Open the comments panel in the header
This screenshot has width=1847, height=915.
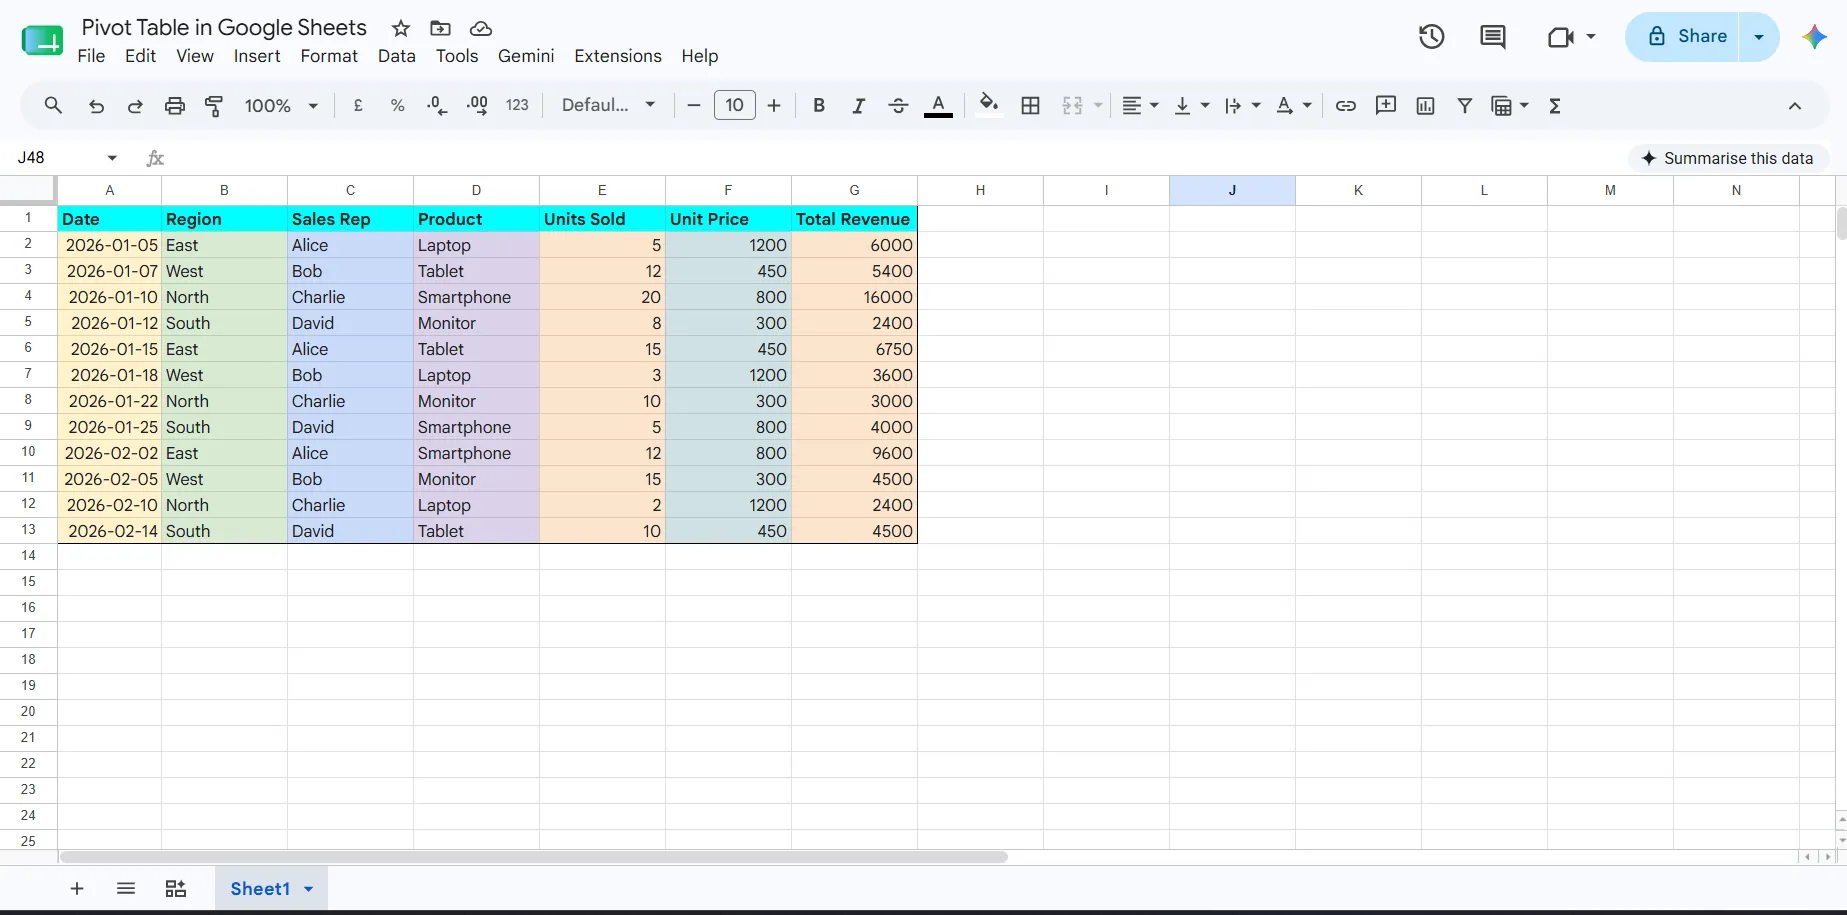(1493, 37)
